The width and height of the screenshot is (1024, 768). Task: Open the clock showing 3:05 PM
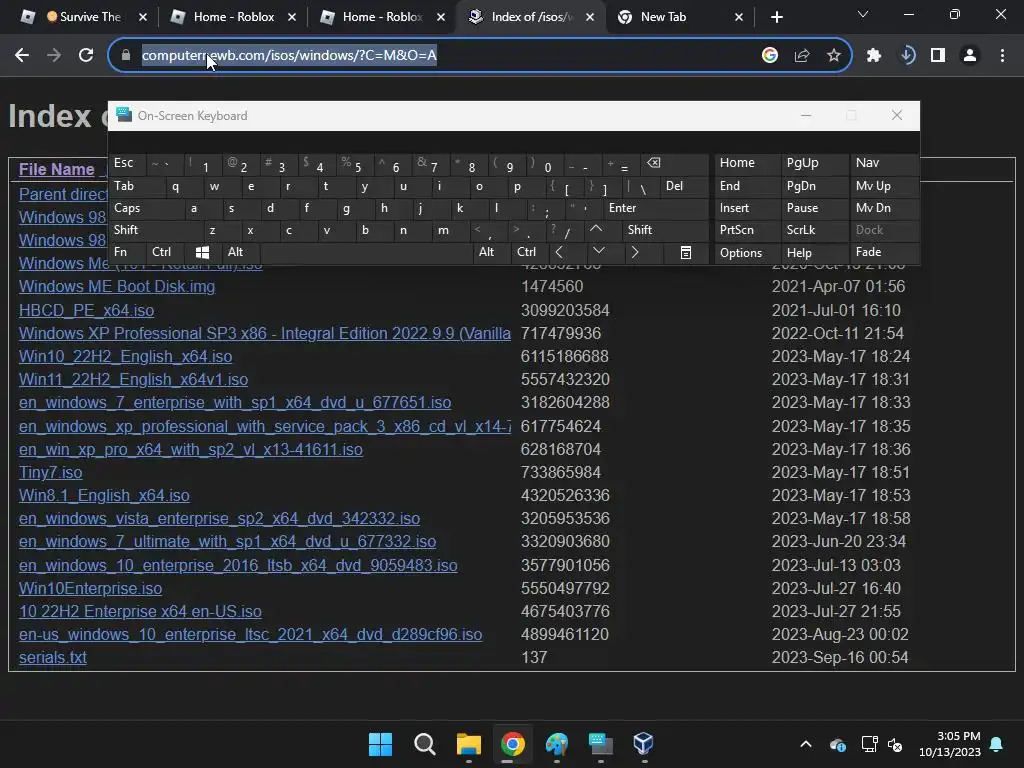coord(950,744)
